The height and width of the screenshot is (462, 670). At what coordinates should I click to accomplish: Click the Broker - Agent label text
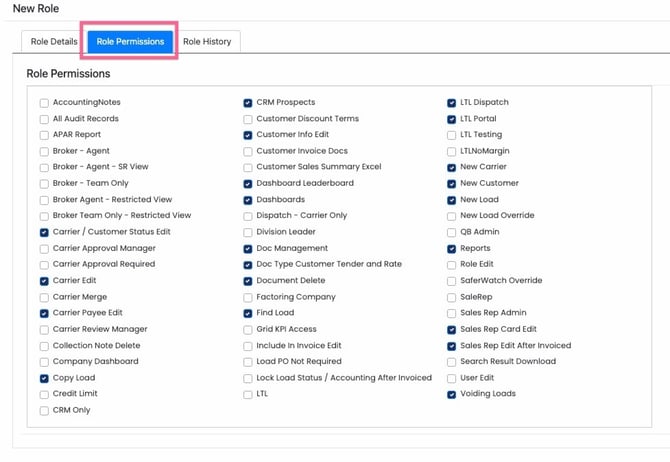coord(81,151)
